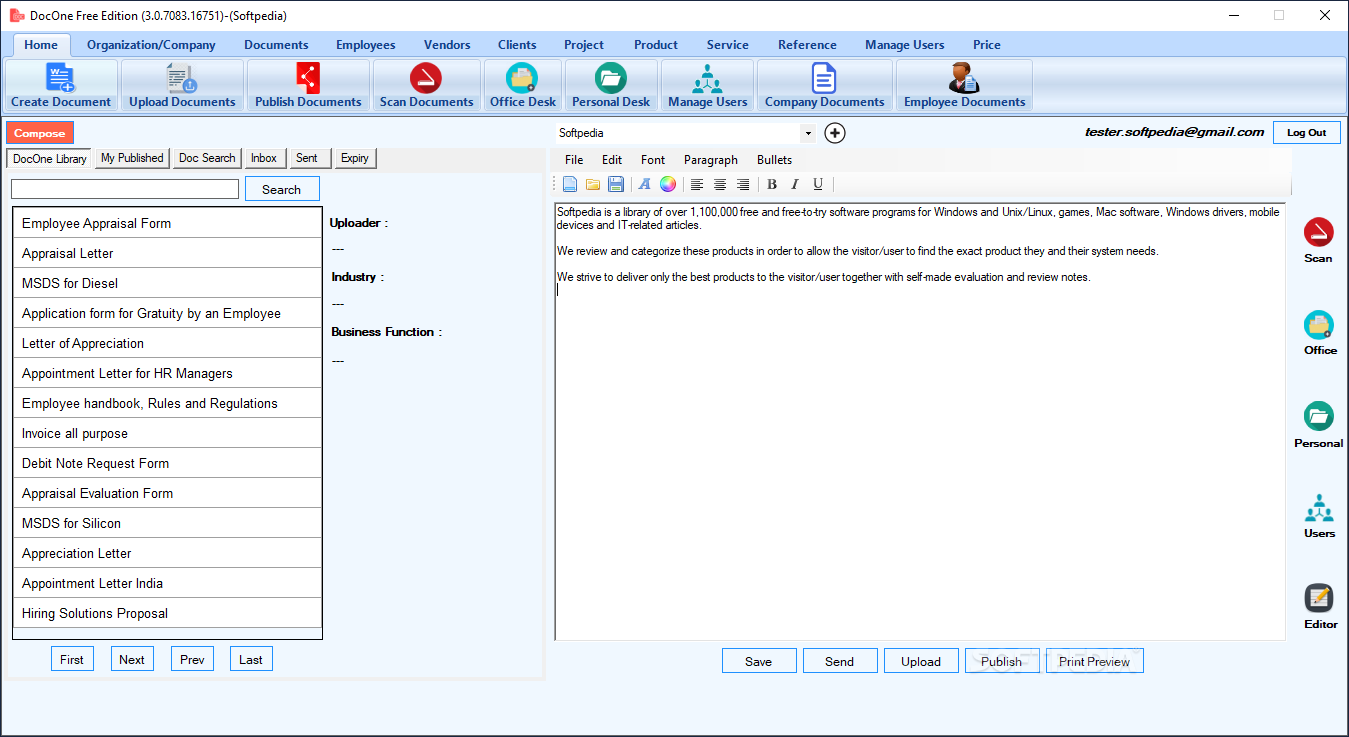Open the editor Edit menu
This screenshot has height=737, width=1349.
coord(612,160)
